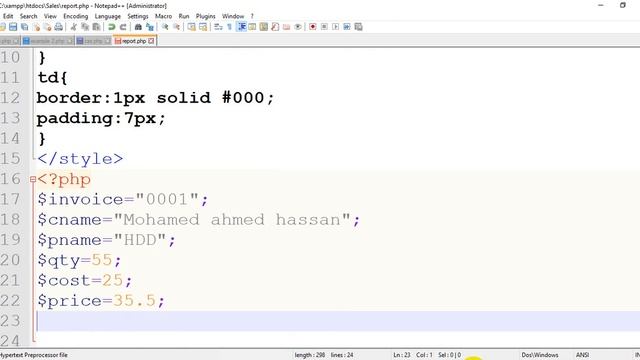Click the $qty=55; code line
Screen dimensions: 640x360
pos(79,260)
